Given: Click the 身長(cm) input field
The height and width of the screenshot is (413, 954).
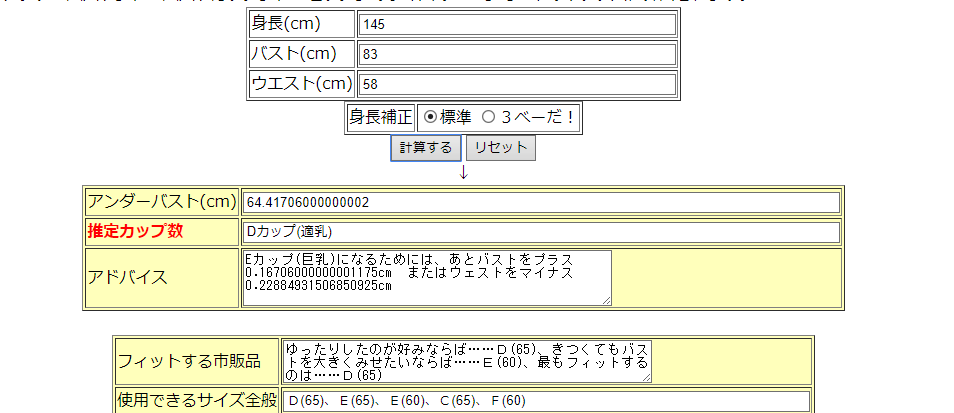Looking at the screenshot, I should tap(517, 24).
